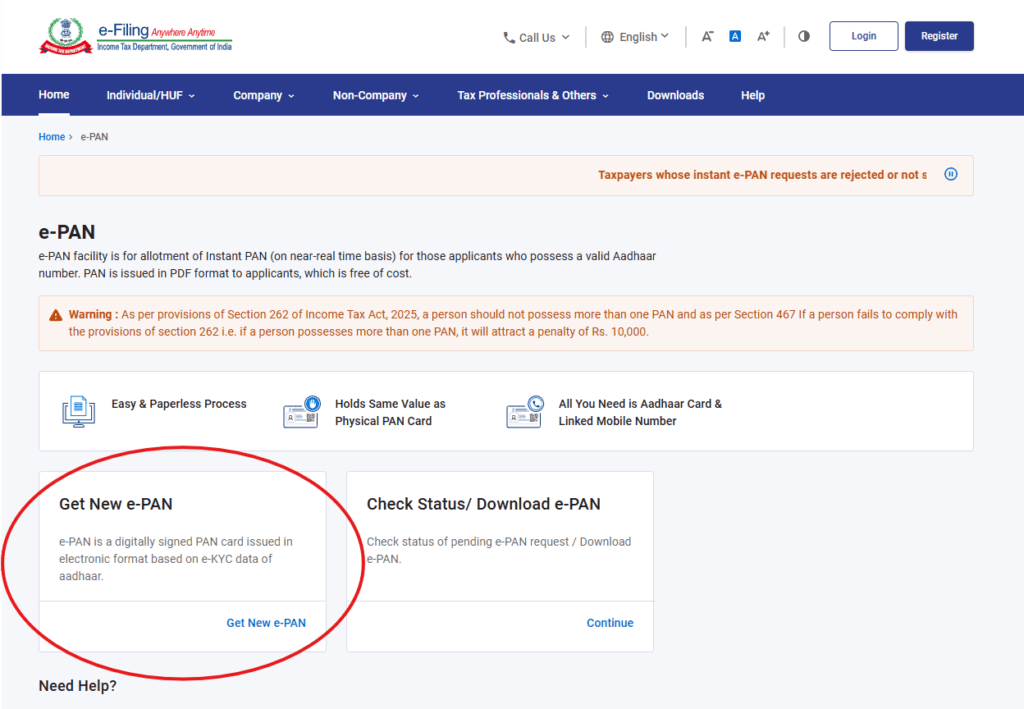The image size is (1024, 709).
Task: Expand Tax Professionals & Others menu
Action: pyautogui.click(x=533, y=95)
